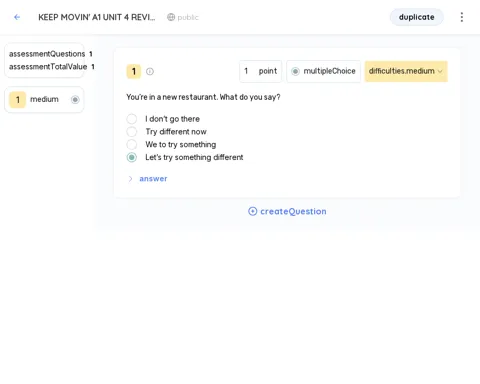This screenshot has width=480, height=384.
Task: Expand the answer section chevron
Action: 130,179
